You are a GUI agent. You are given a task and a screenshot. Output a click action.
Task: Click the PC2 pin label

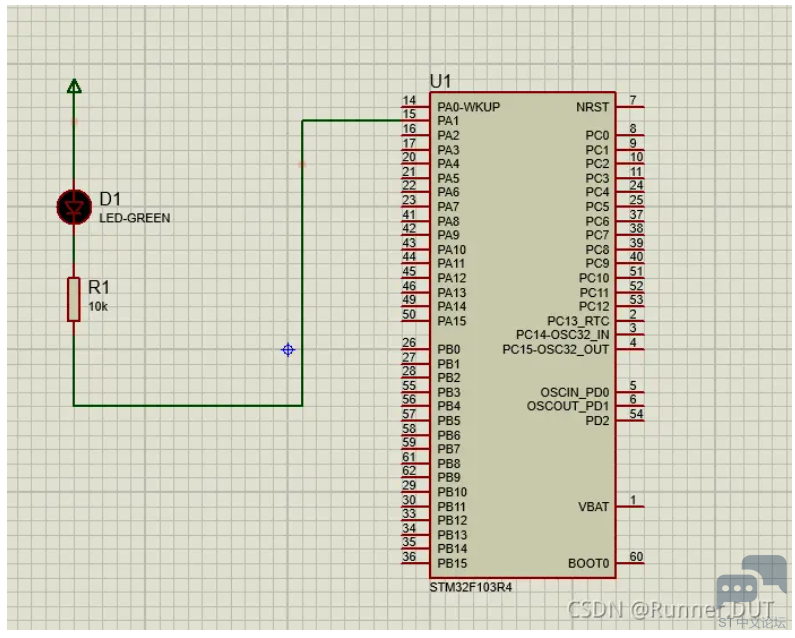click(x=597, y=164)
